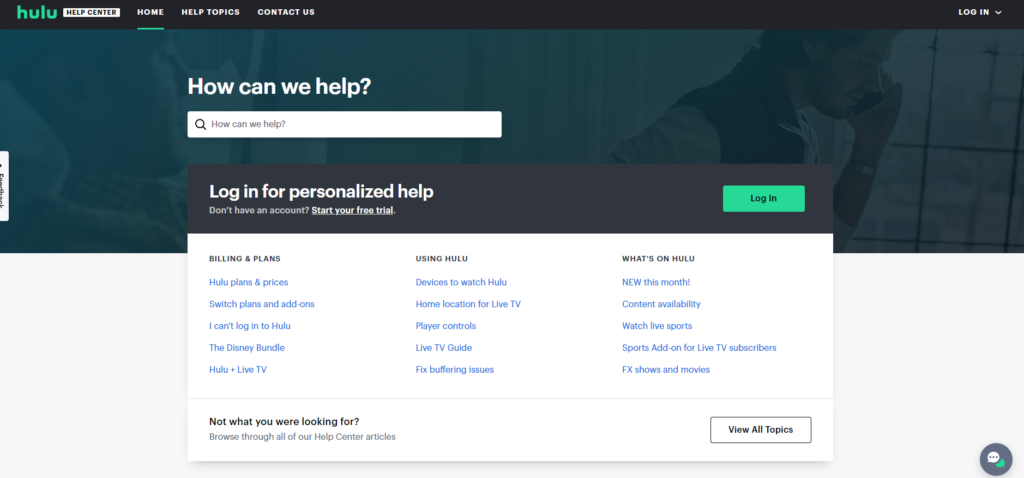Open the Watch live sports article
1024x478 pixels.
tap(656, 326)
